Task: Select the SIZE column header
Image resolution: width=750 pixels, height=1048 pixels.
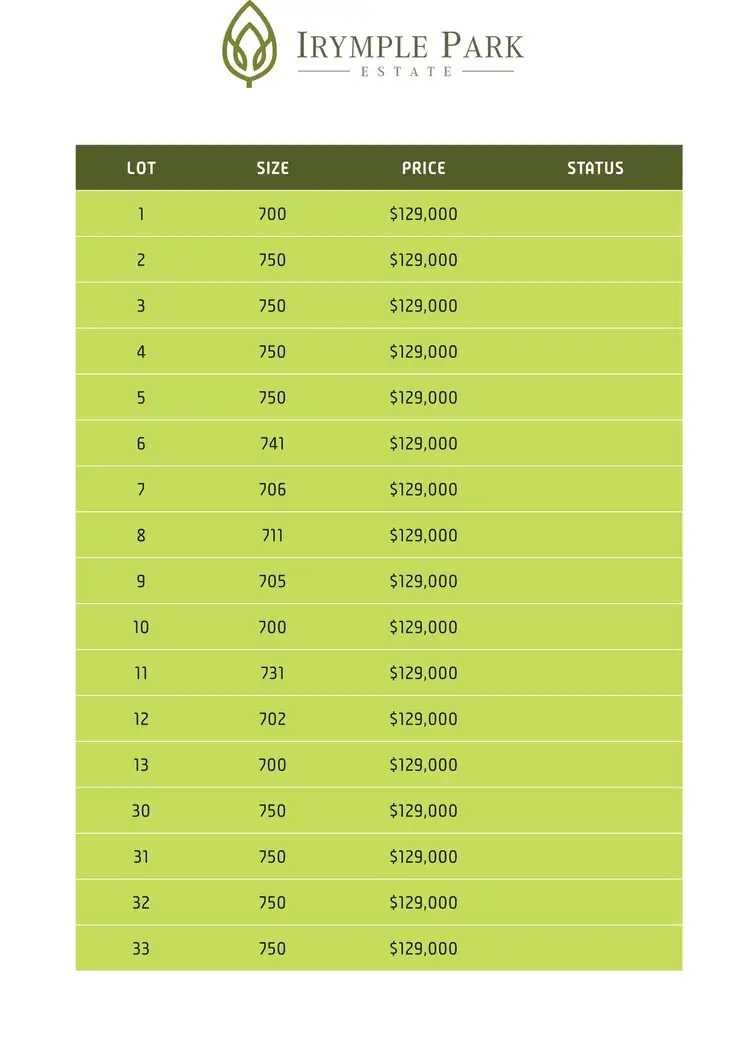Action: [x=273, y=168]
